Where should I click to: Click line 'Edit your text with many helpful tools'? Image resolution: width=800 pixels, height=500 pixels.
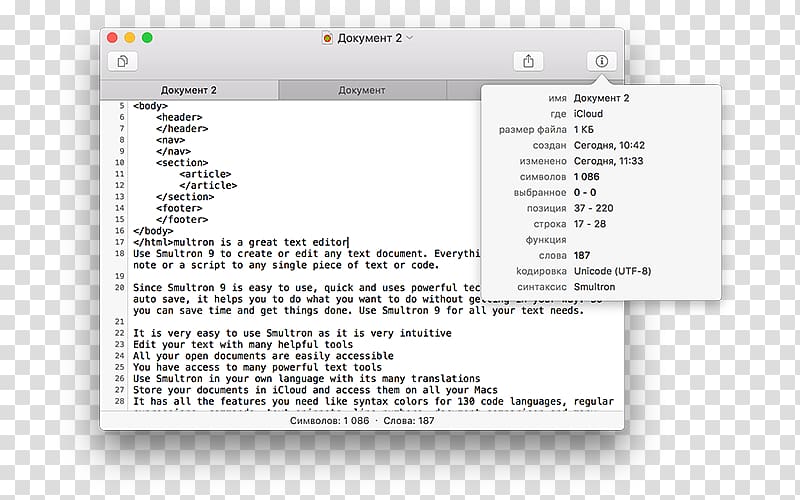(x=243, y=345)
